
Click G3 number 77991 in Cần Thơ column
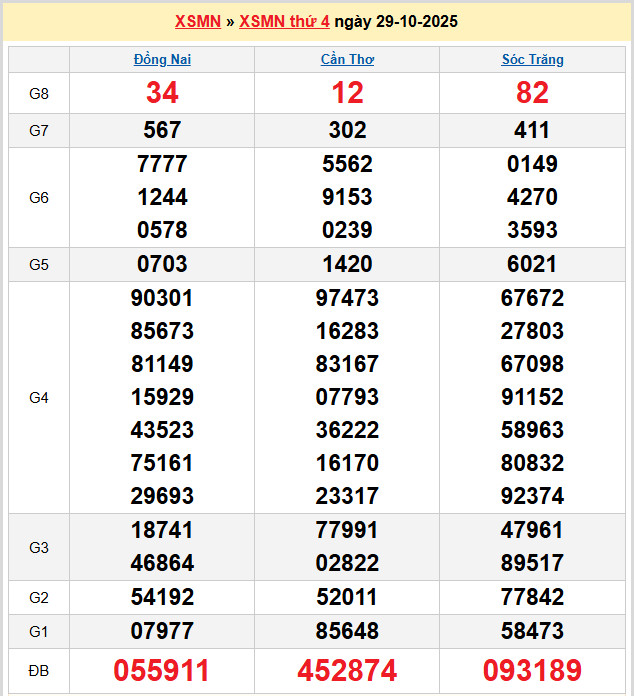[347, 530]
